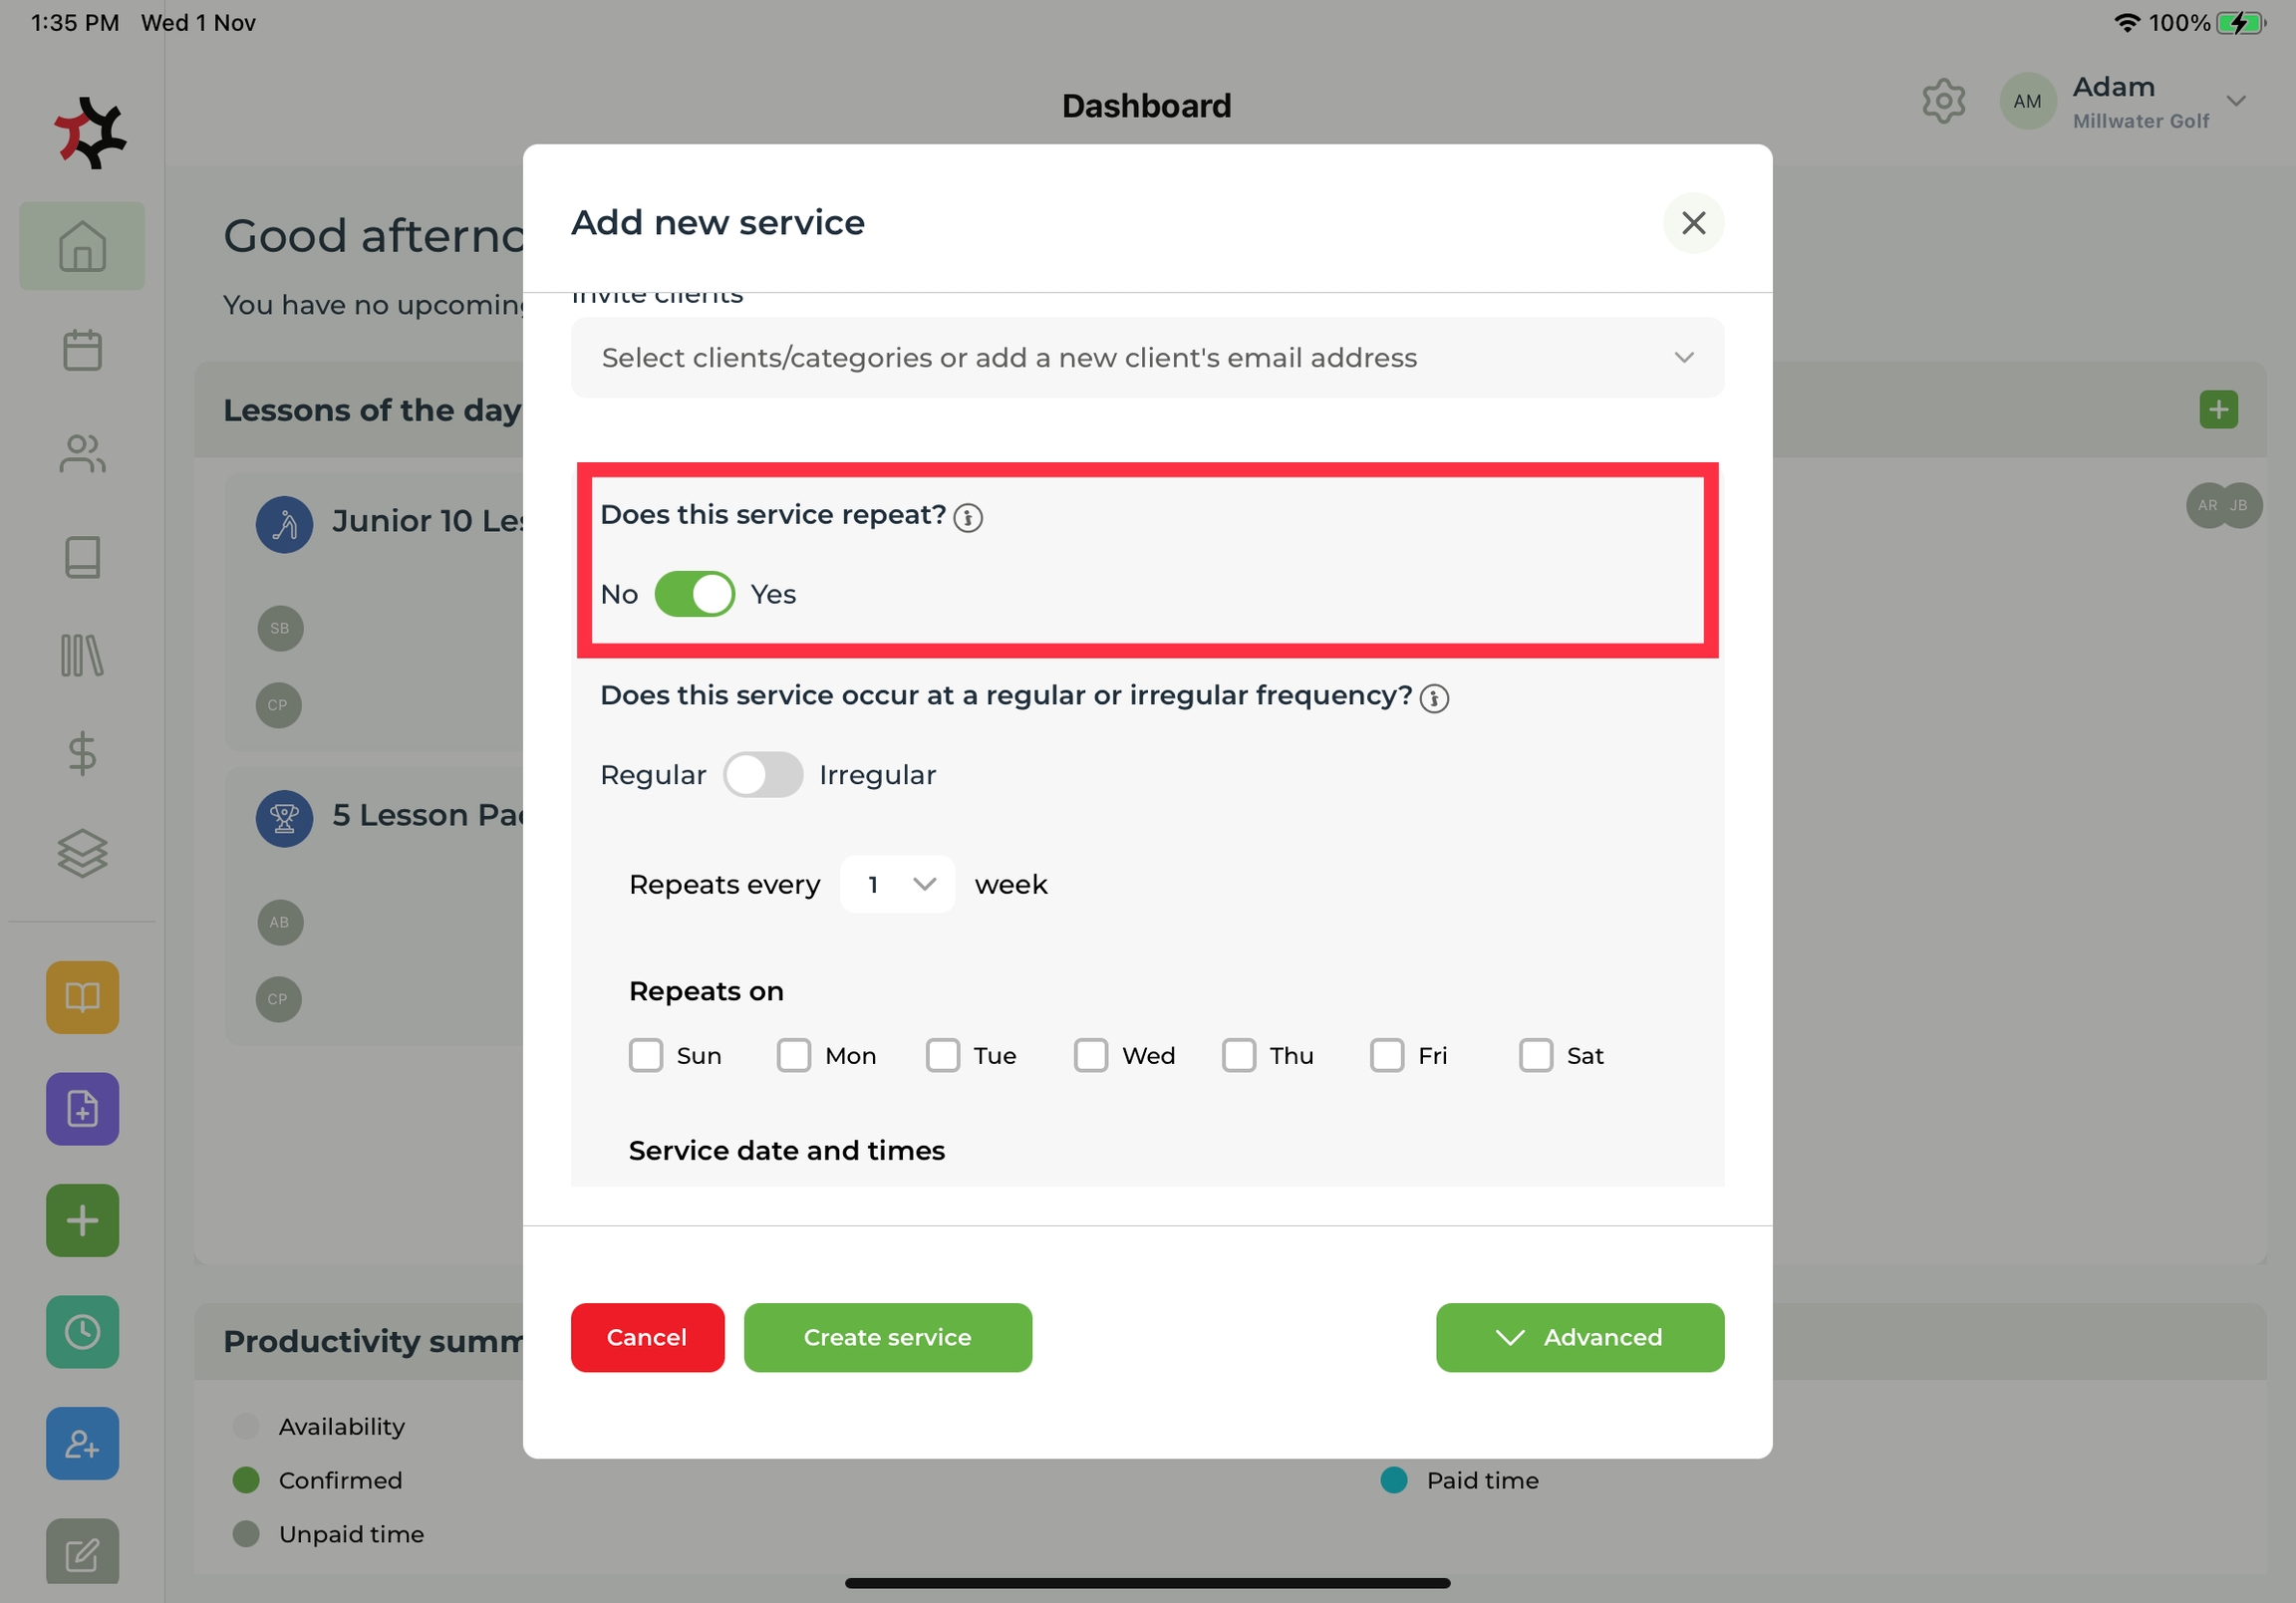The image size is (2296, 1603).
Task: Open the invite clients selection dropdown
Action: click(x=1147, y=358)
